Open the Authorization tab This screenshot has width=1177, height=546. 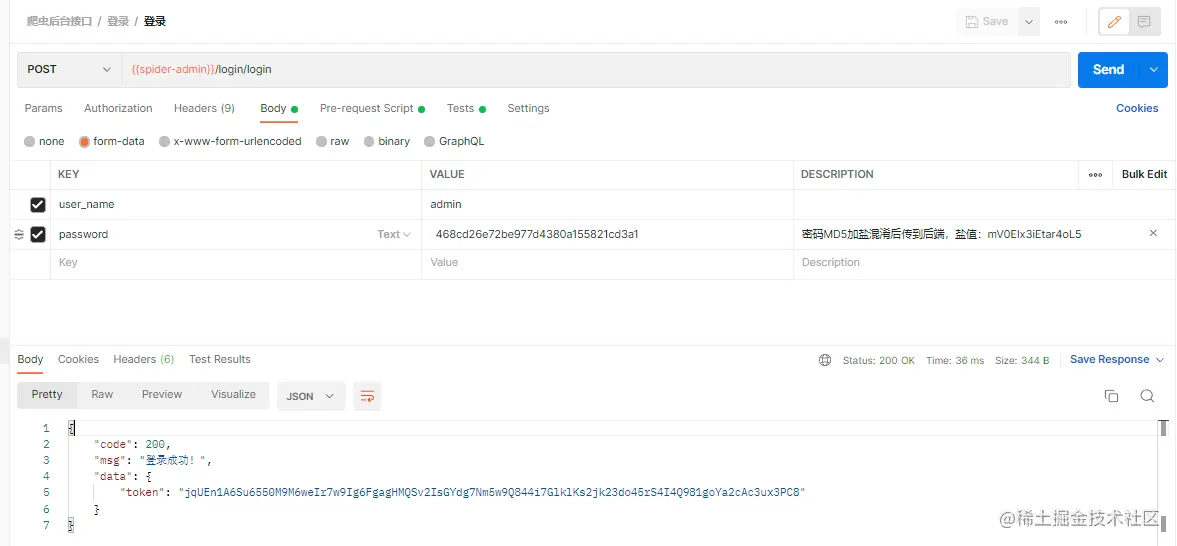pos(118,108)
